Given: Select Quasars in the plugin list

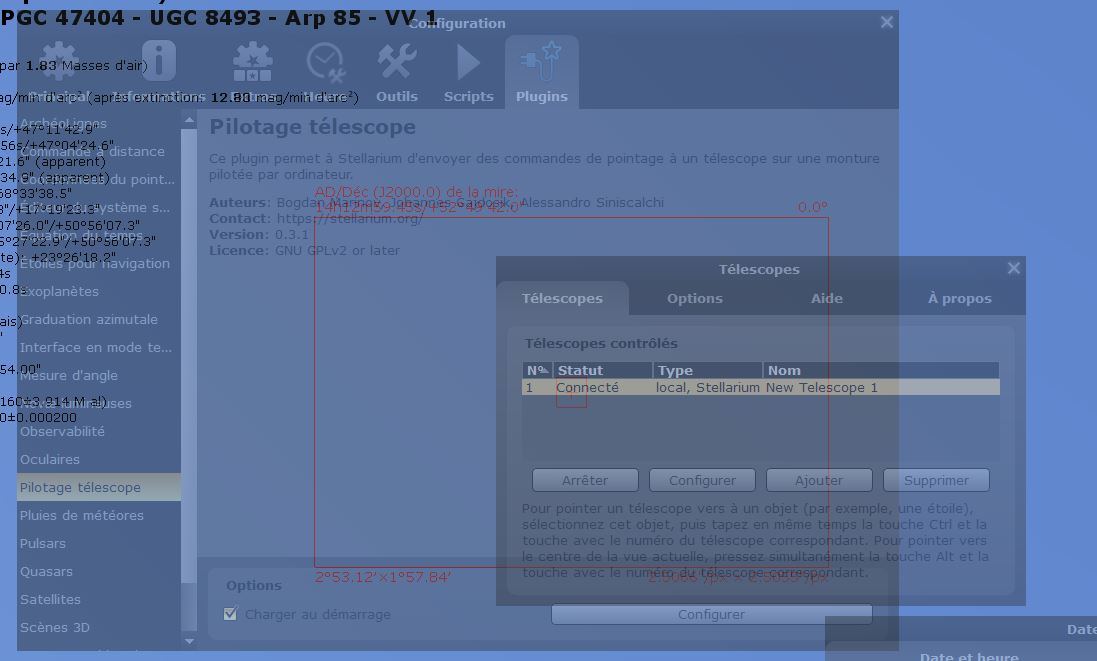Looking at the screenshot, I should tap(99, 571).
